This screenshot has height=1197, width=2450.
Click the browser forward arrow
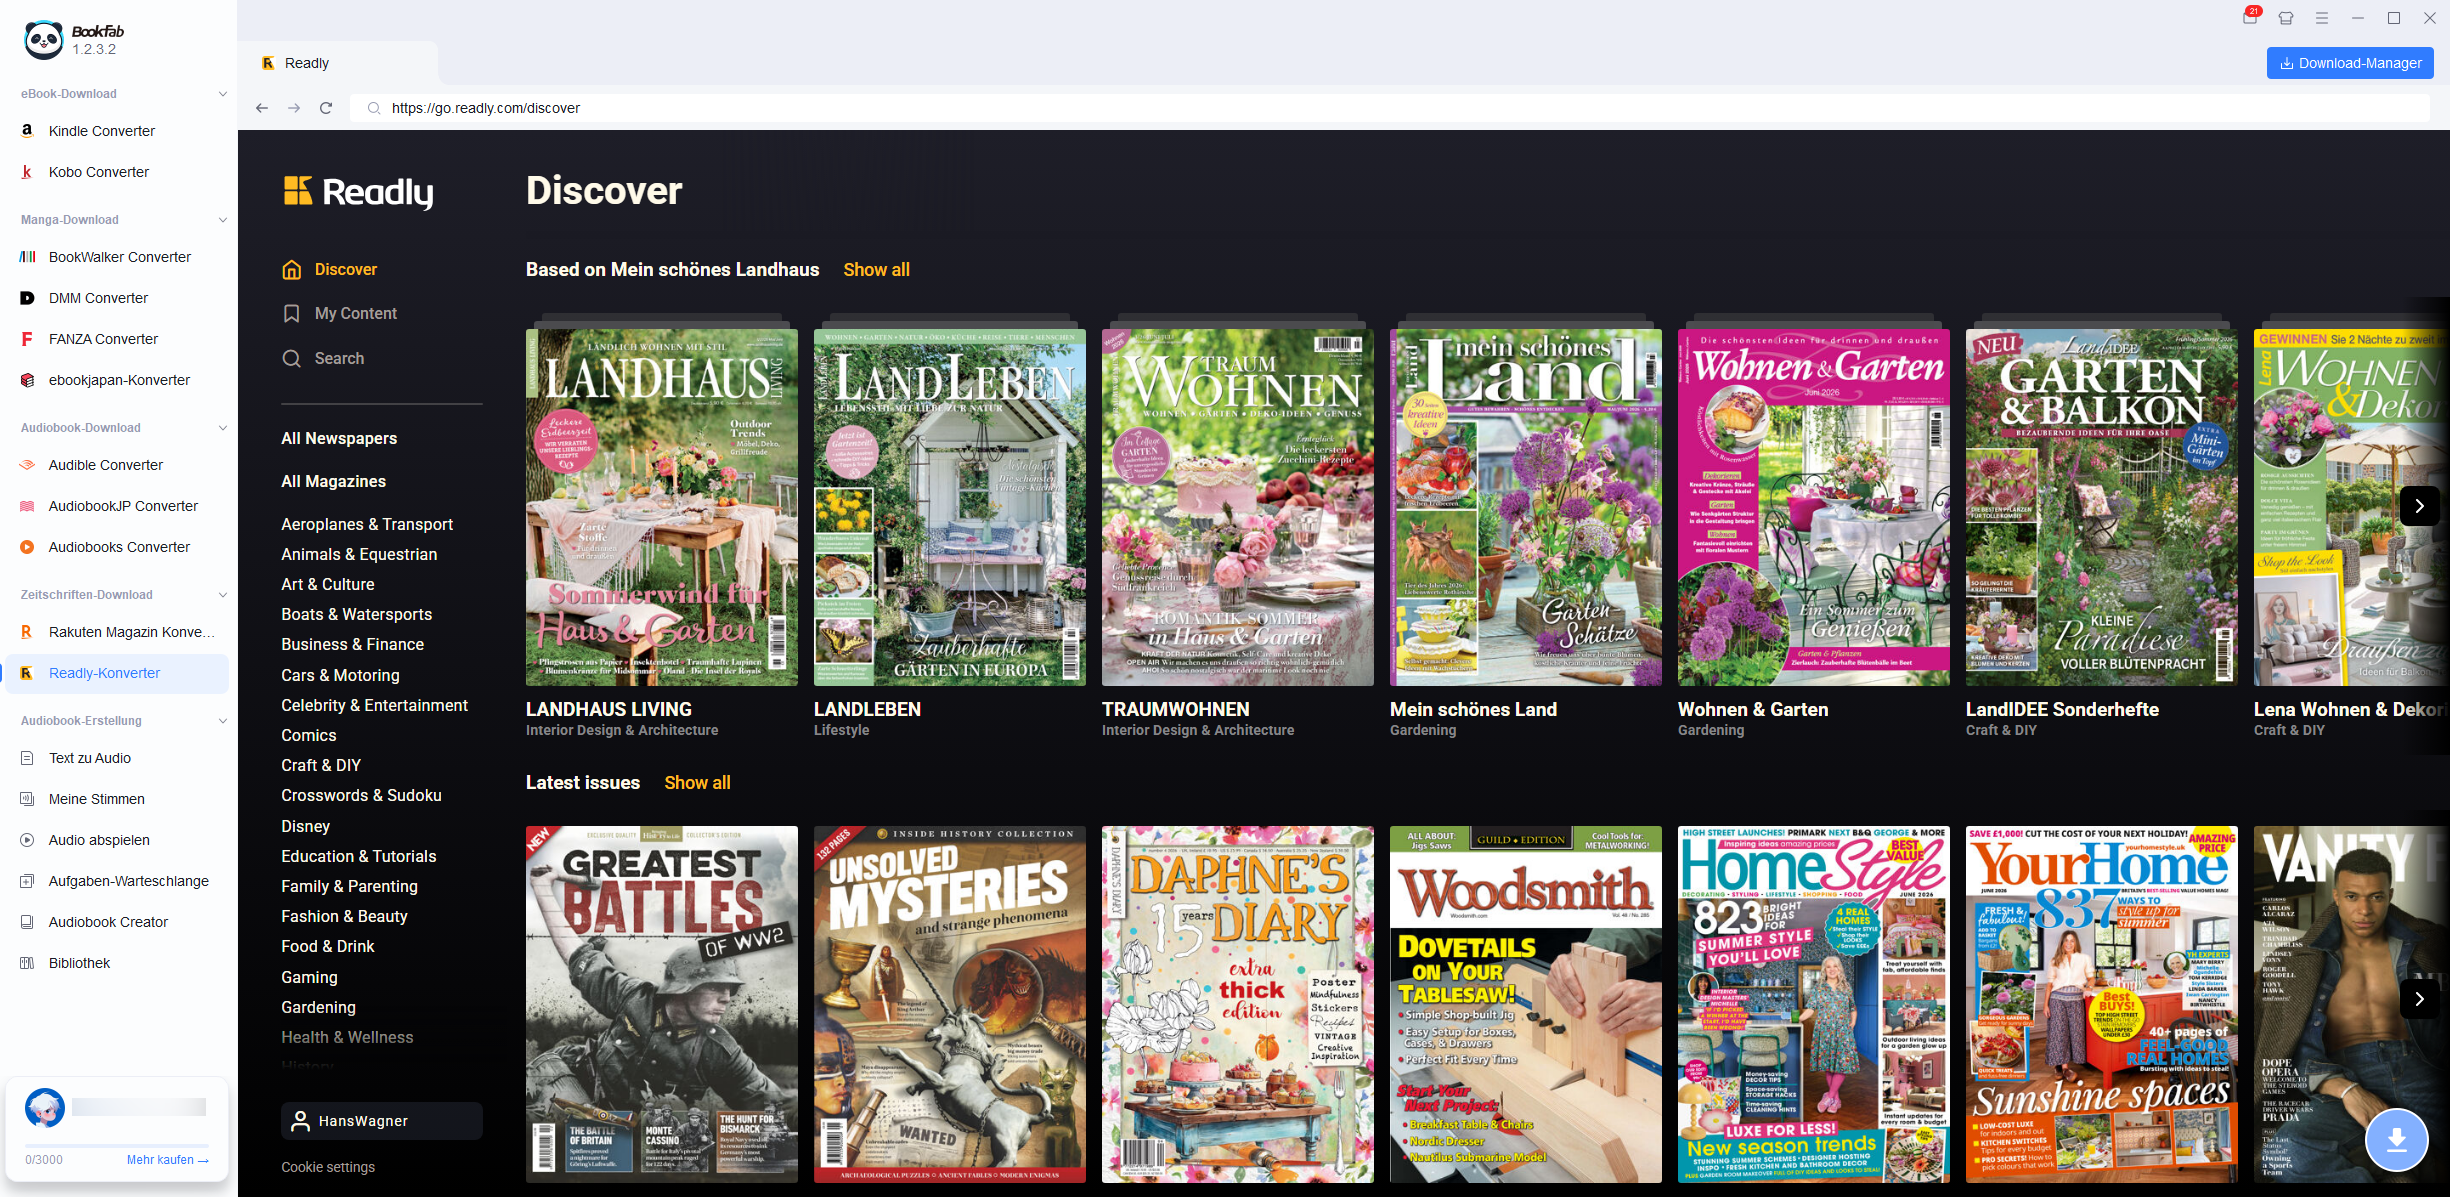pyautogui.click(x=294, y=108)
